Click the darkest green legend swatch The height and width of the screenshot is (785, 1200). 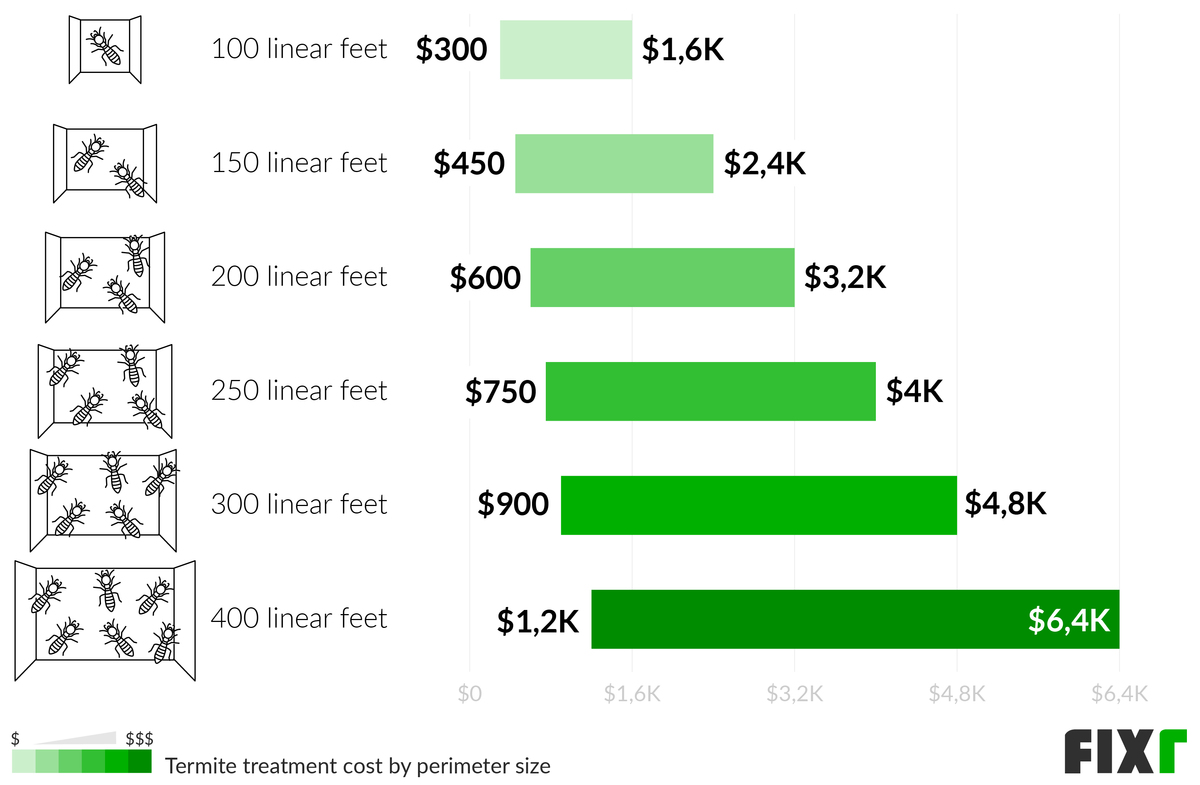click(x=140, y=763)
